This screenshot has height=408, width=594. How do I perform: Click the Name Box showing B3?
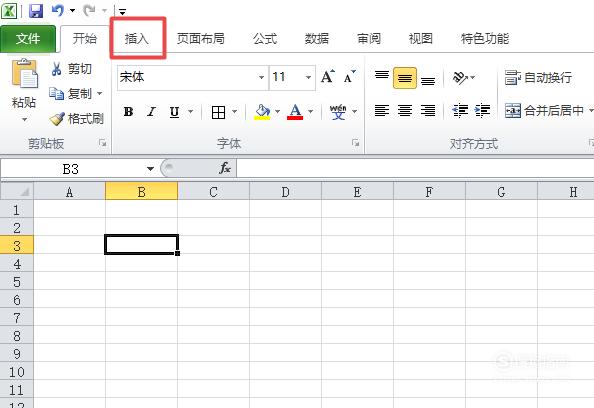tap(71, 169)
